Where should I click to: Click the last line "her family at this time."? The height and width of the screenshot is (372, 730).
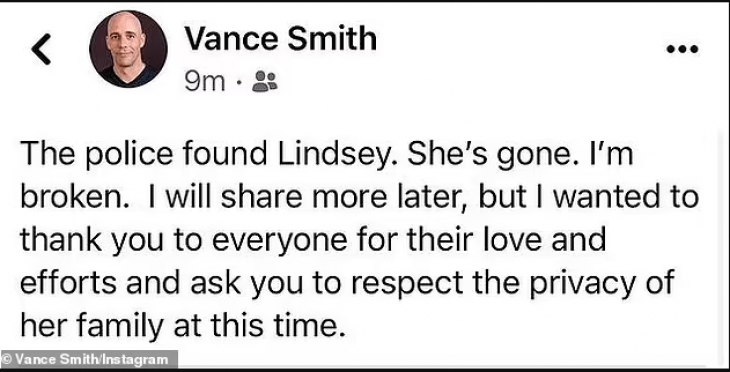[183, 325]
